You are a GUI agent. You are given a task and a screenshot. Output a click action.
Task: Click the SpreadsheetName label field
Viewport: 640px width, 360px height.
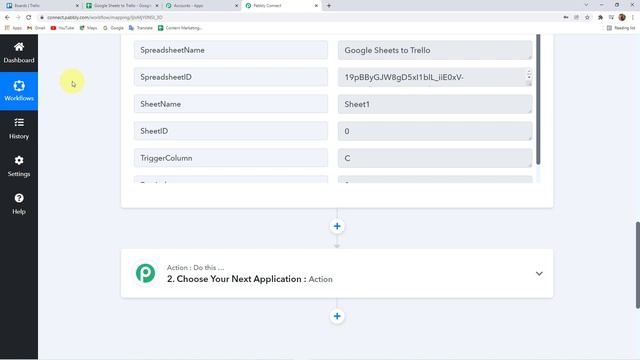click(231, 50)
